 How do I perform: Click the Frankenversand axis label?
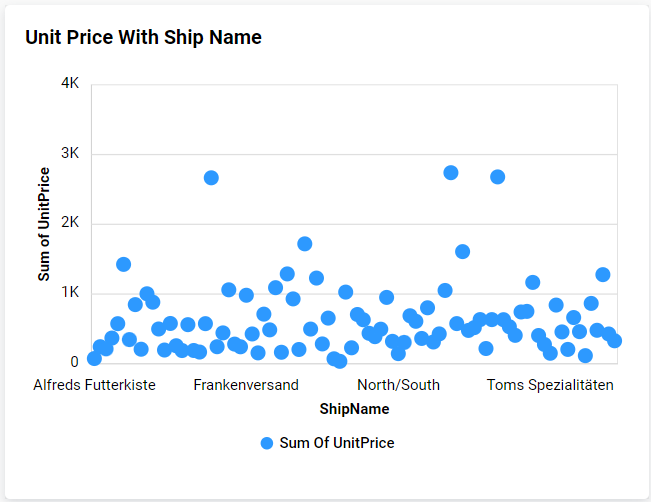[246, 385]
